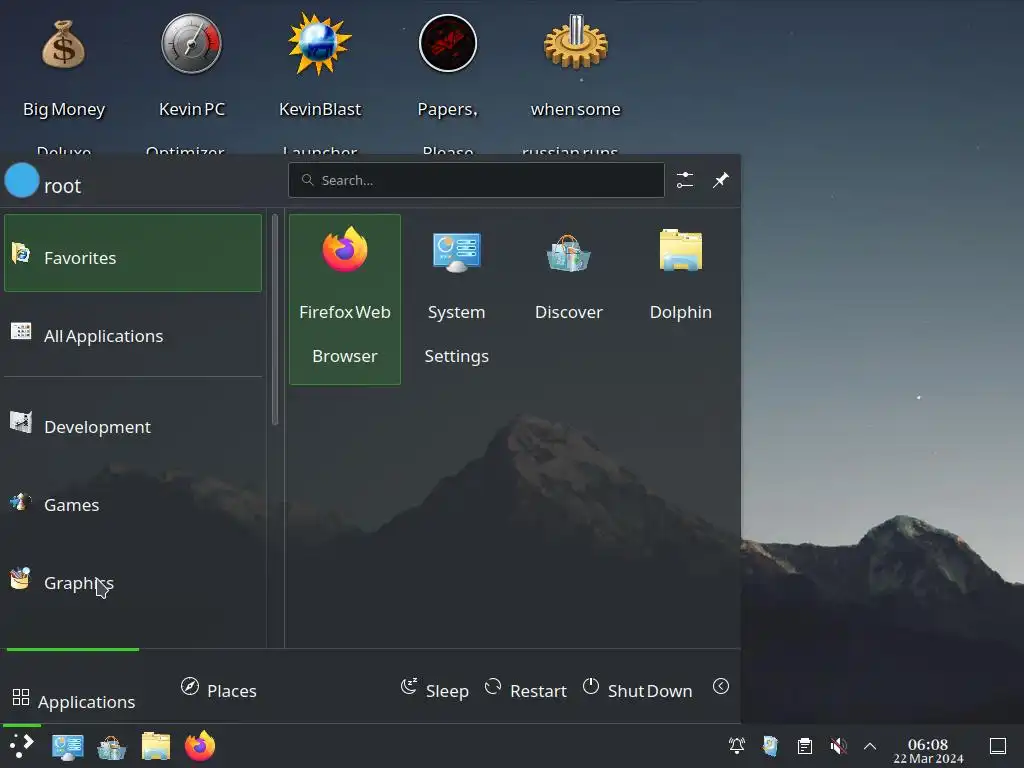Expand more power options arrow
The width and height of the screenshot is (1024, 768).
pos(721,686)
